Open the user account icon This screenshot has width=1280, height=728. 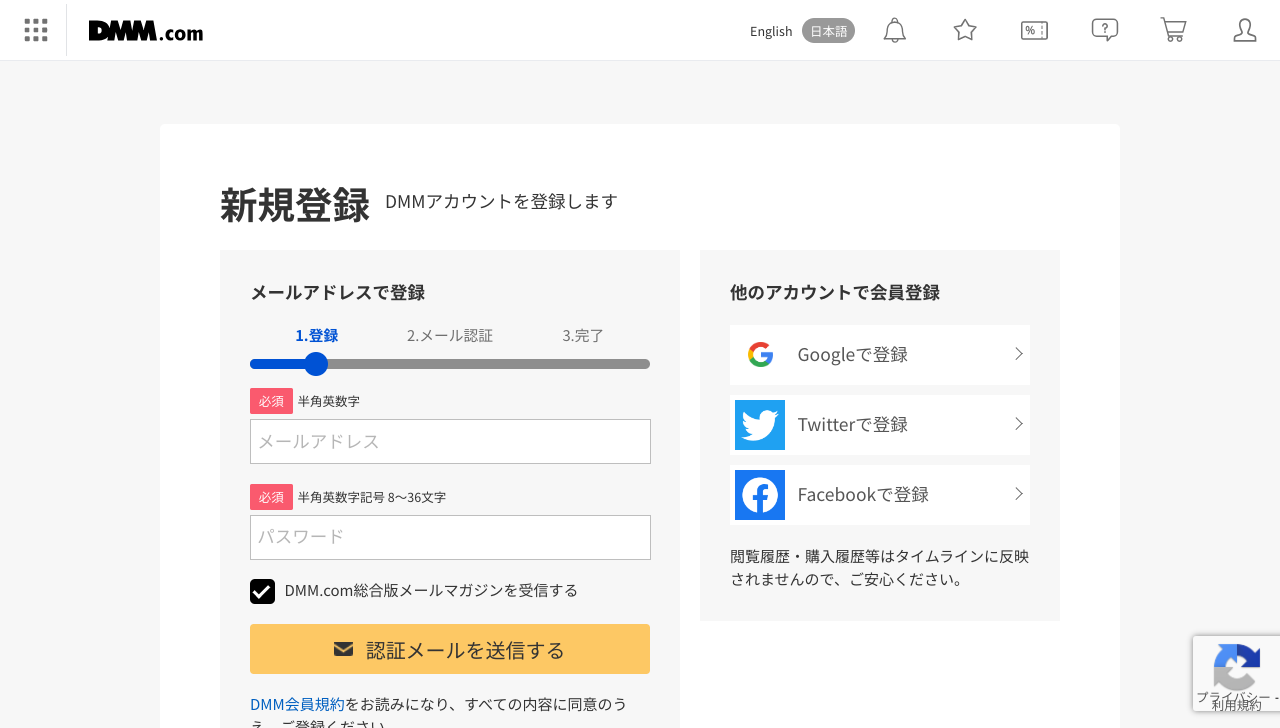tap(1245, 30)
